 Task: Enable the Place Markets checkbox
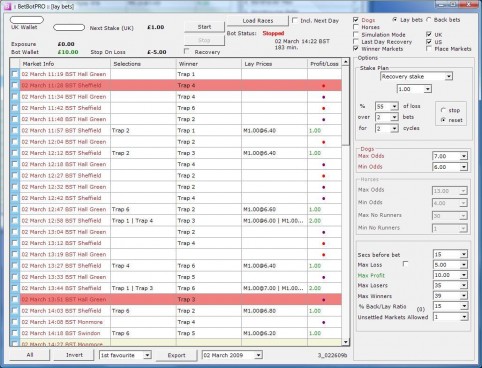point(429,49)
